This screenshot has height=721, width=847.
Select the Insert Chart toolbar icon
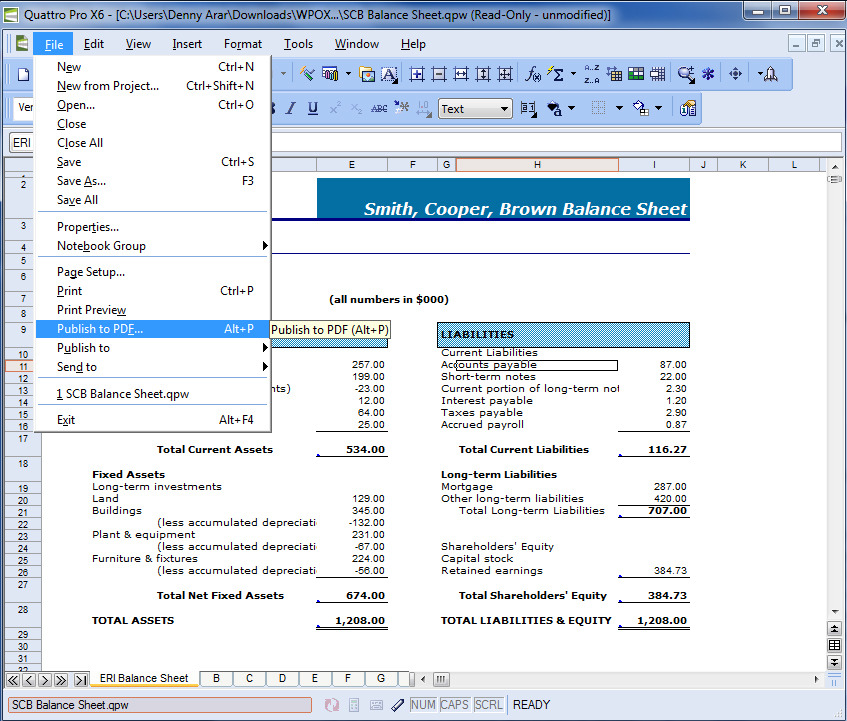[330, 74]
